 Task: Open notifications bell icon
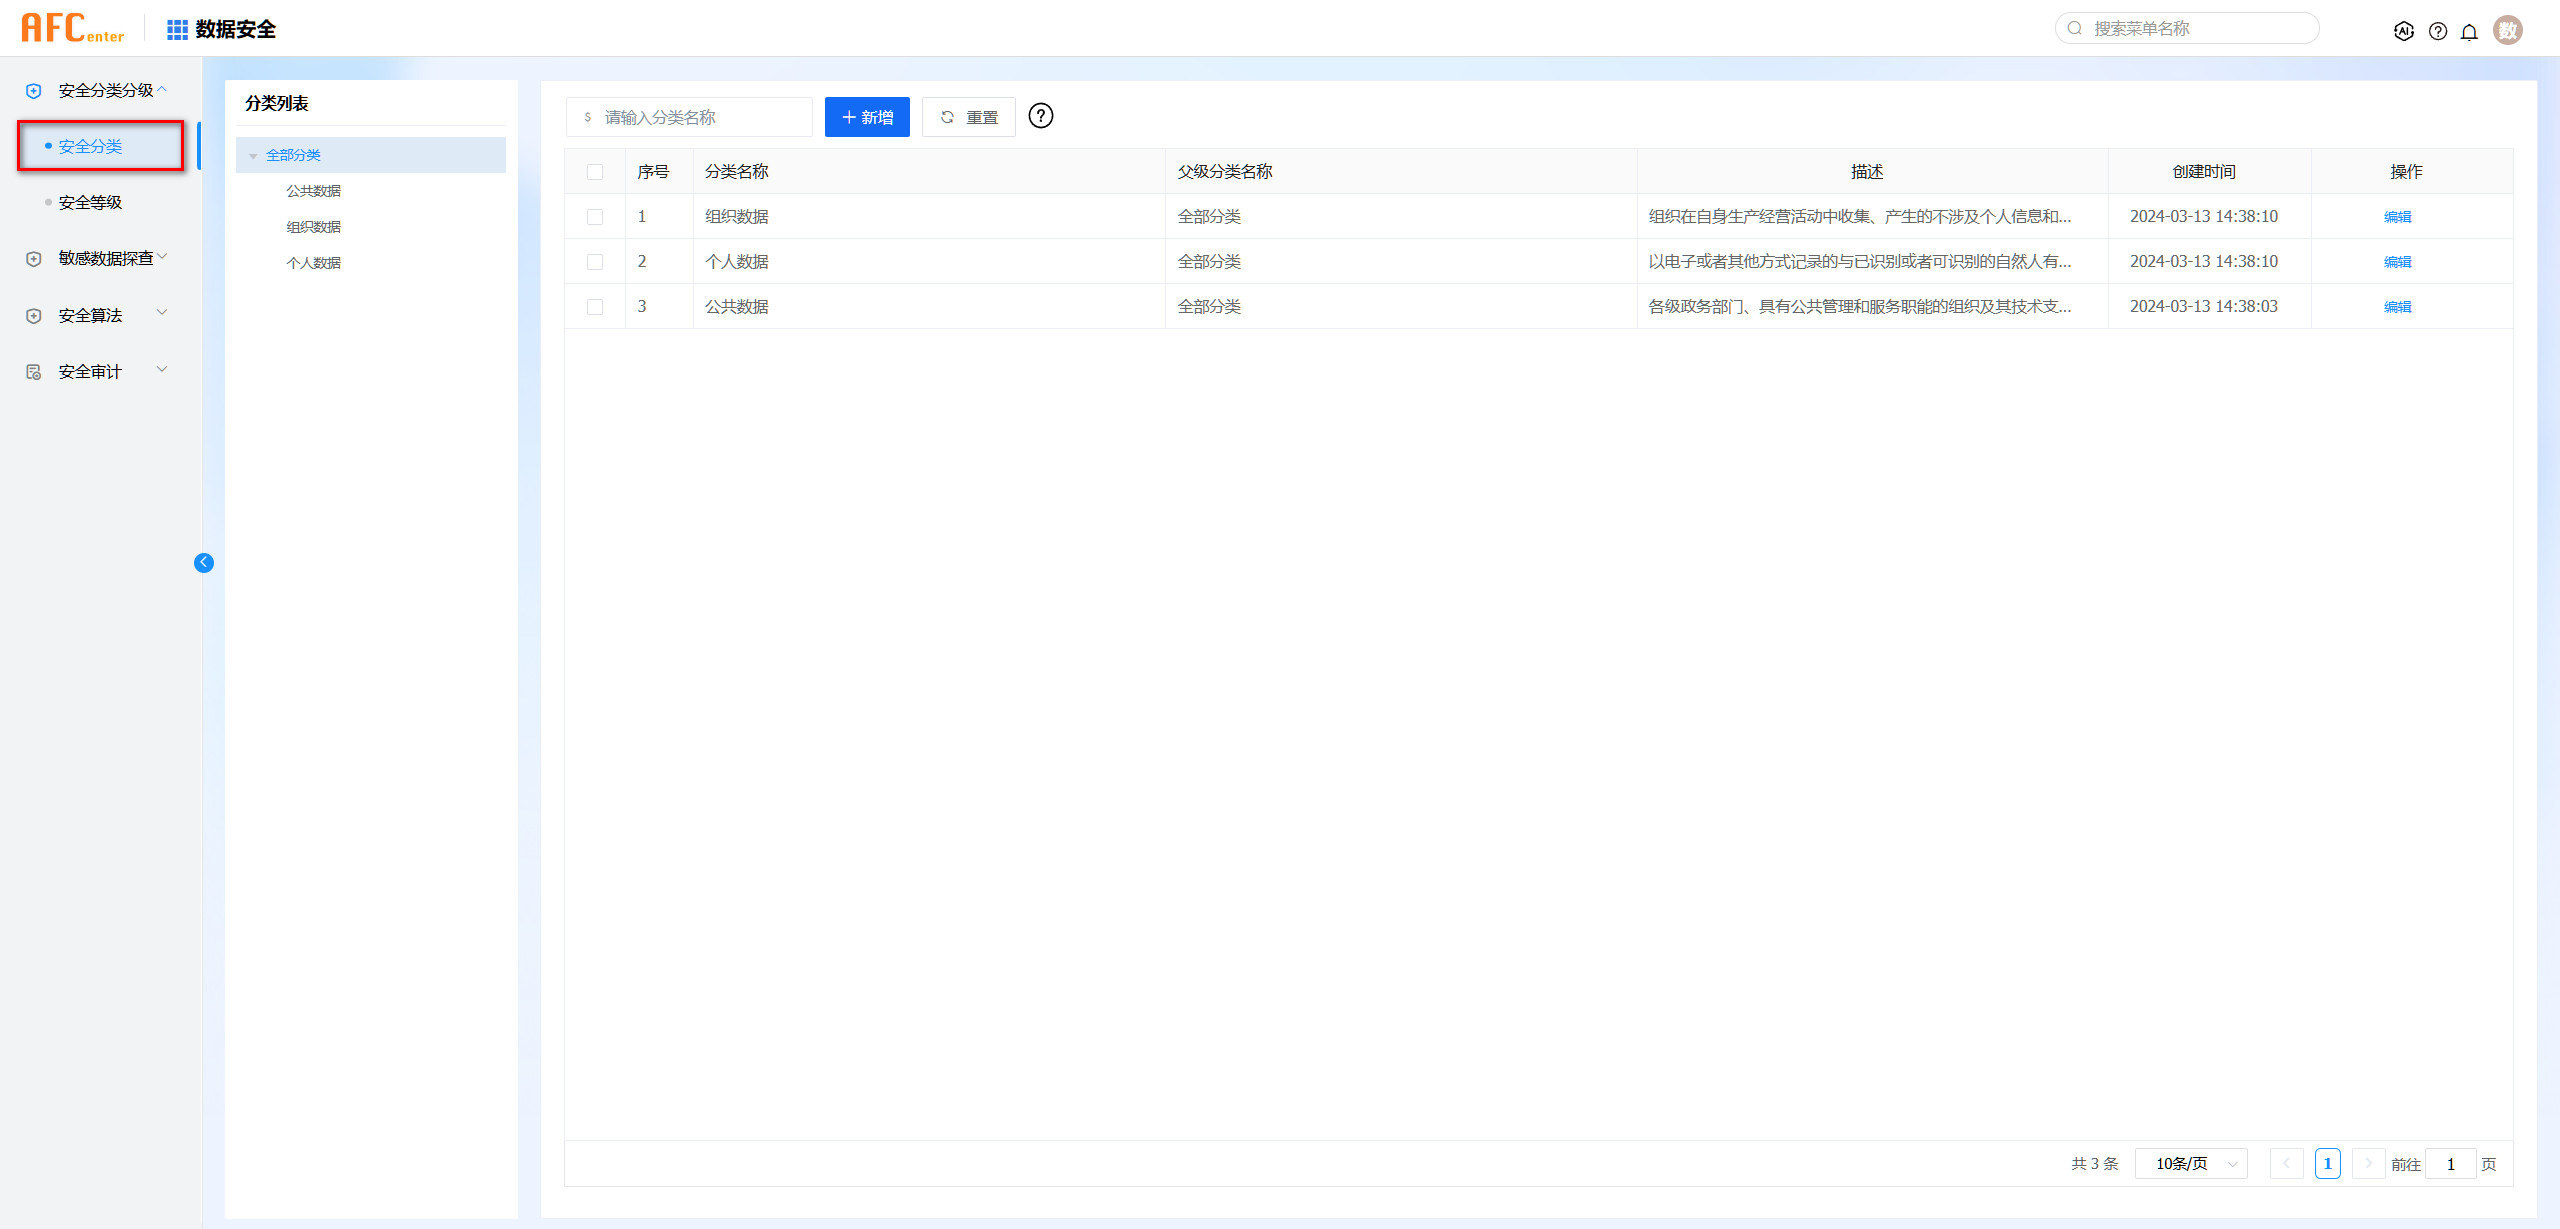(x=2469, y=31)
